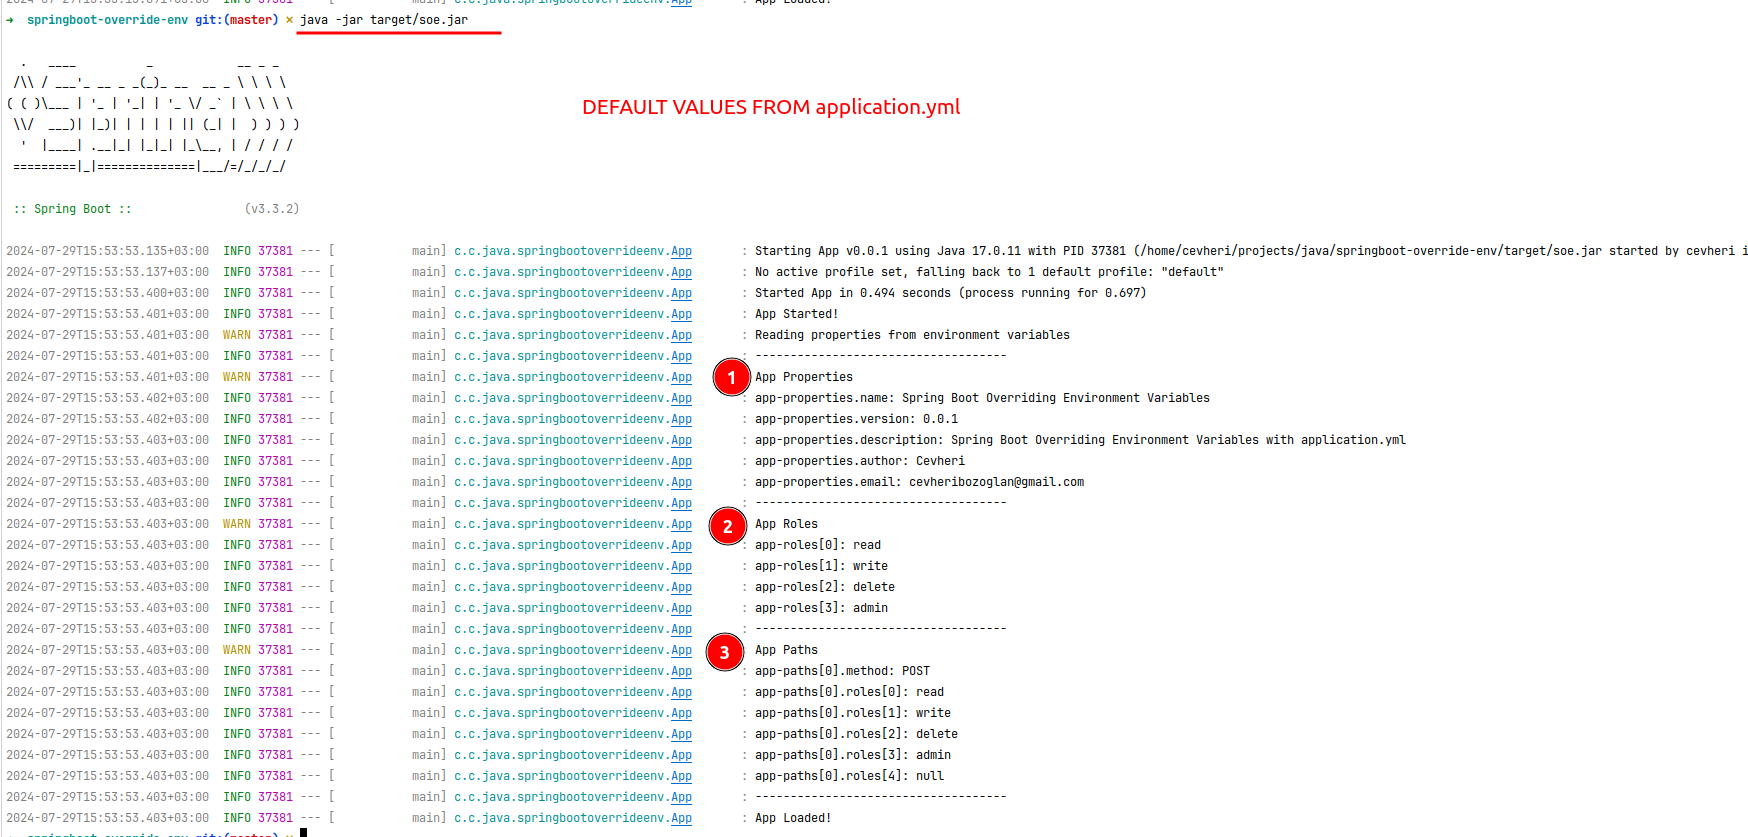Click the 'App Paths' heading message
1748x837 pixels.
click(x=786, y=650)
